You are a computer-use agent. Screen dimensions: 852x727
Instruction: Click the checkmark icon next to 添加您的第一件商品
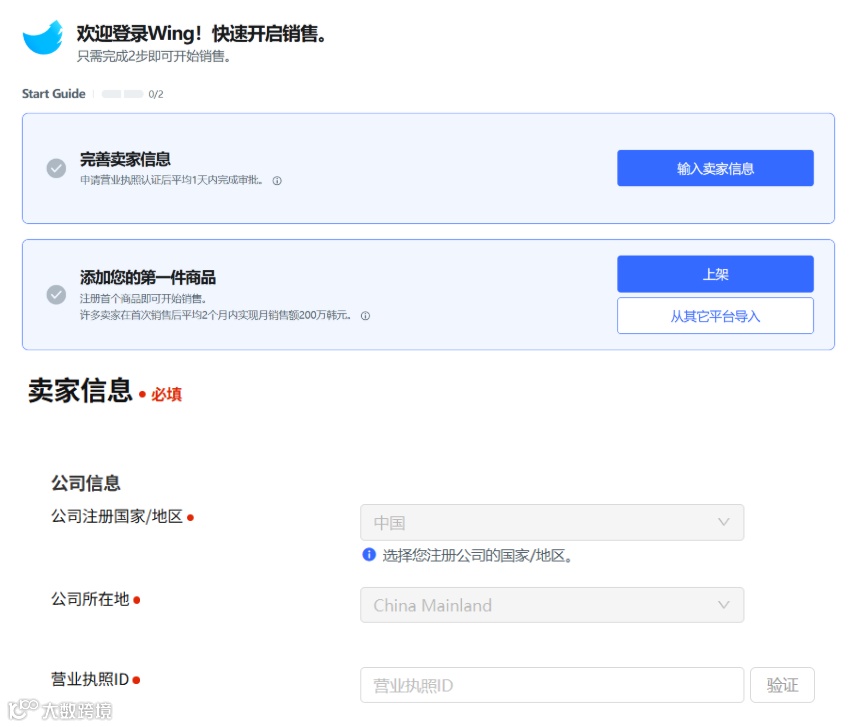tap(56, 294)
